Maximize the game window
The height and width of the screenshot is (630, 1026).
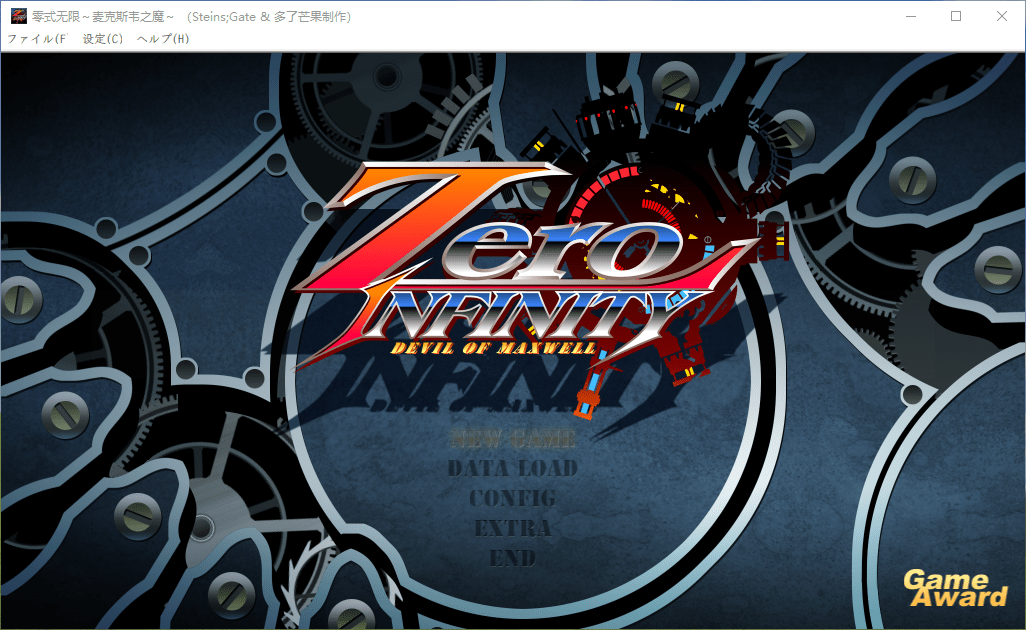pyautogui.click(x=956, y=16)
